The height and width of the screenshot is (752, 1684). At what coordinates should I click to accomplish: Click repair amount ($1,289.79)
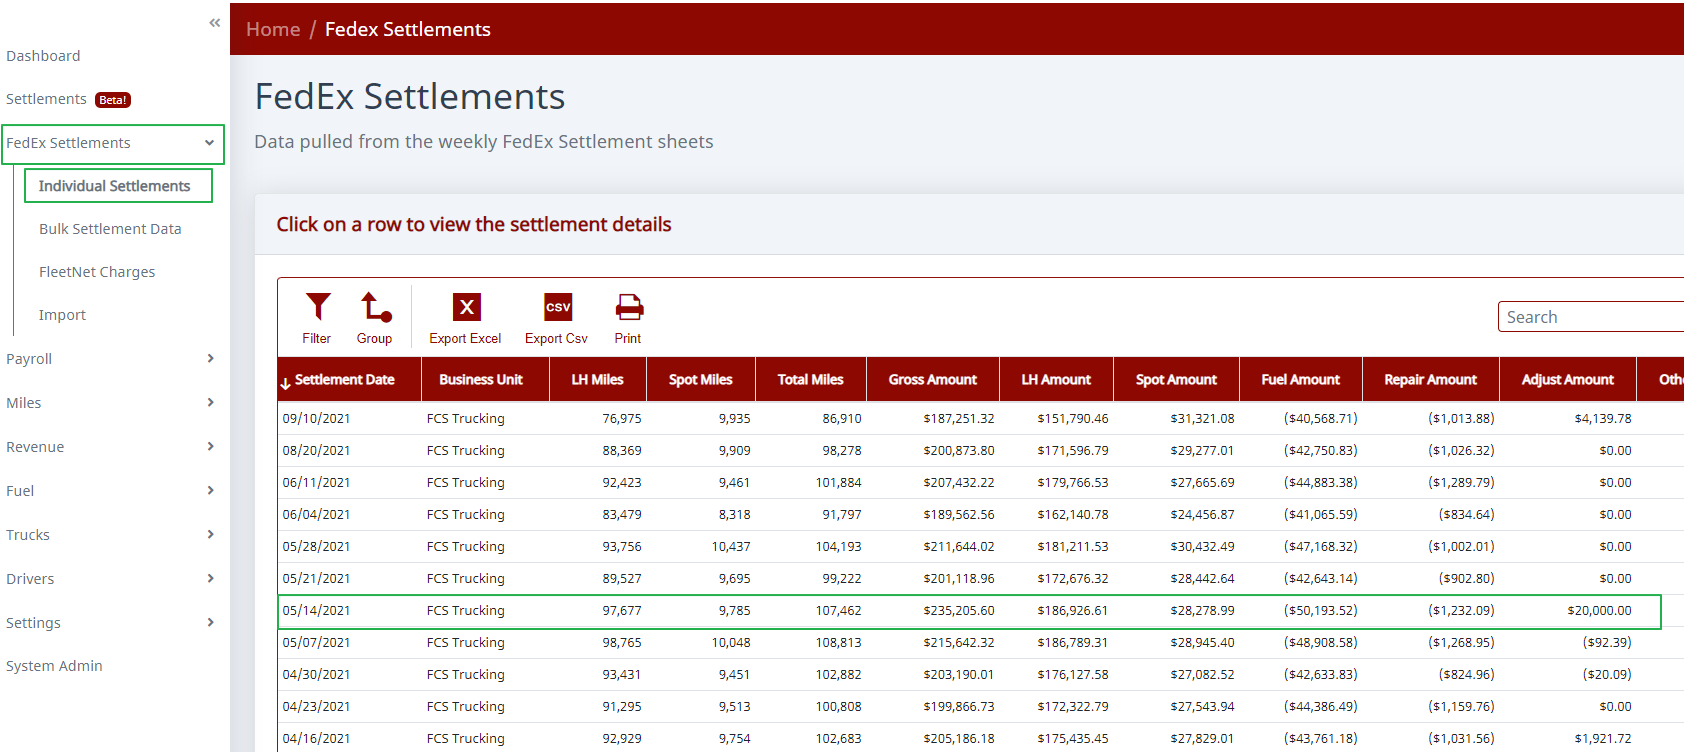click(1462, 483)
